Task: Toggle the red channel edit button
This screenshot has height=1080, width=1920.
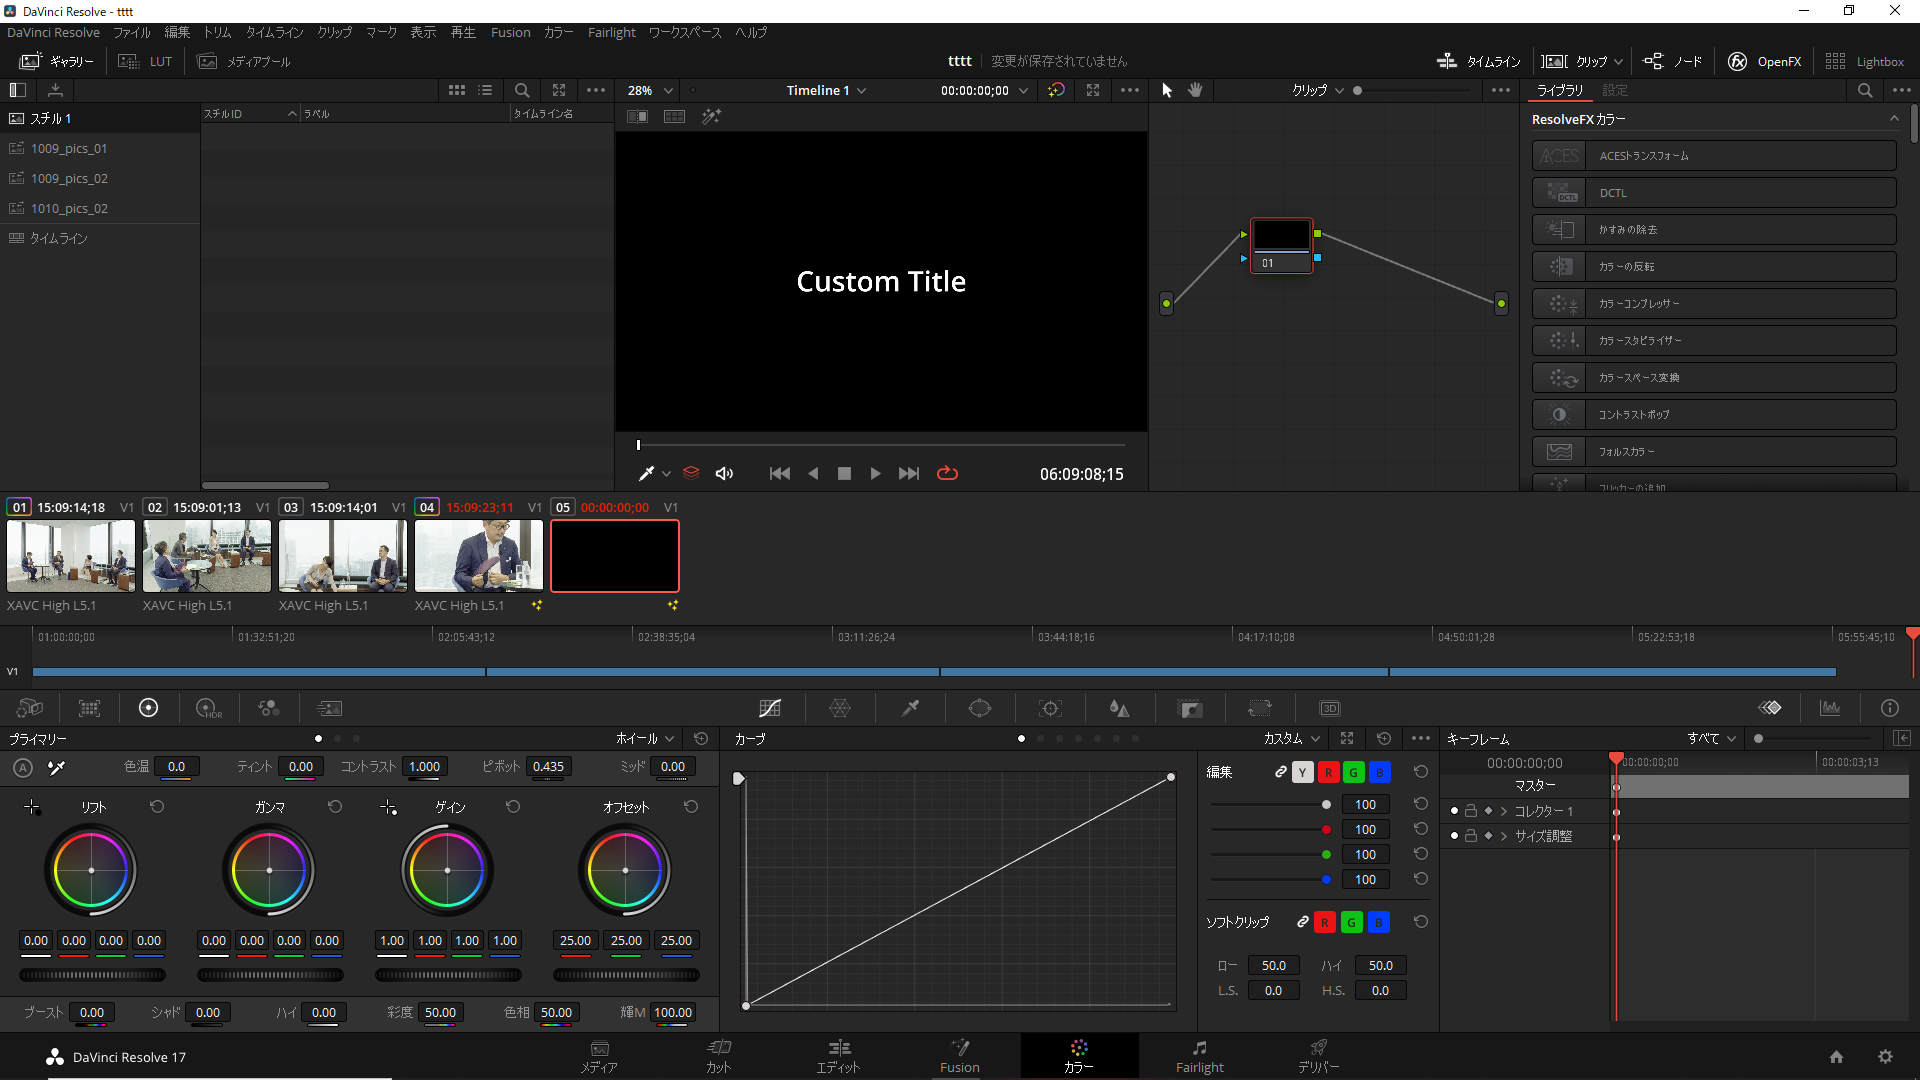Action: tap(1328, 772)
